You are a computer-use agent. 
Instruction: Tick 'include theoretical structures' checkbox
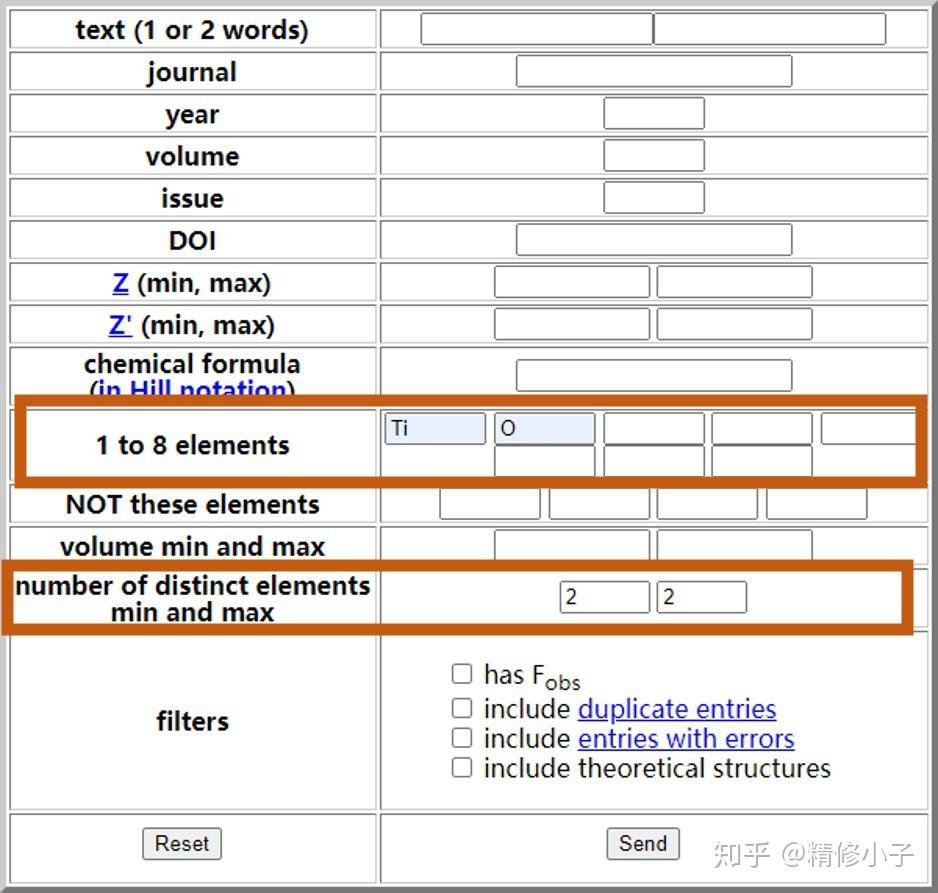click(x=461, y=768)
